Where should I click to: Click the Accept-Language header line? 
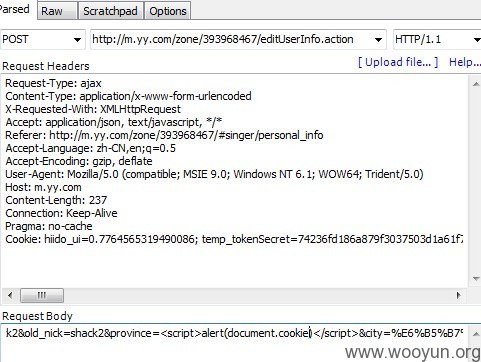[90, 148]
